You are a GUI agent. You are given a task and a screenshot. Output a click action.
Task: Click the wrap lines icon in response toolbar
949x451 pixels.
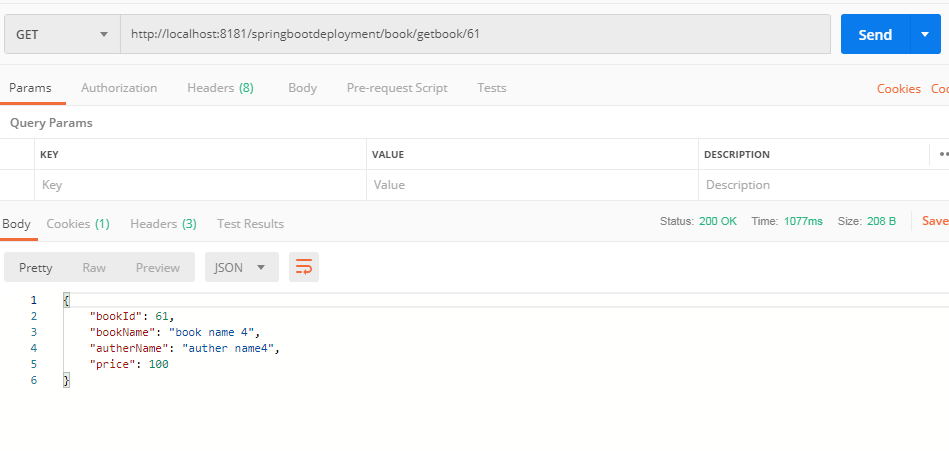[303, 267]
